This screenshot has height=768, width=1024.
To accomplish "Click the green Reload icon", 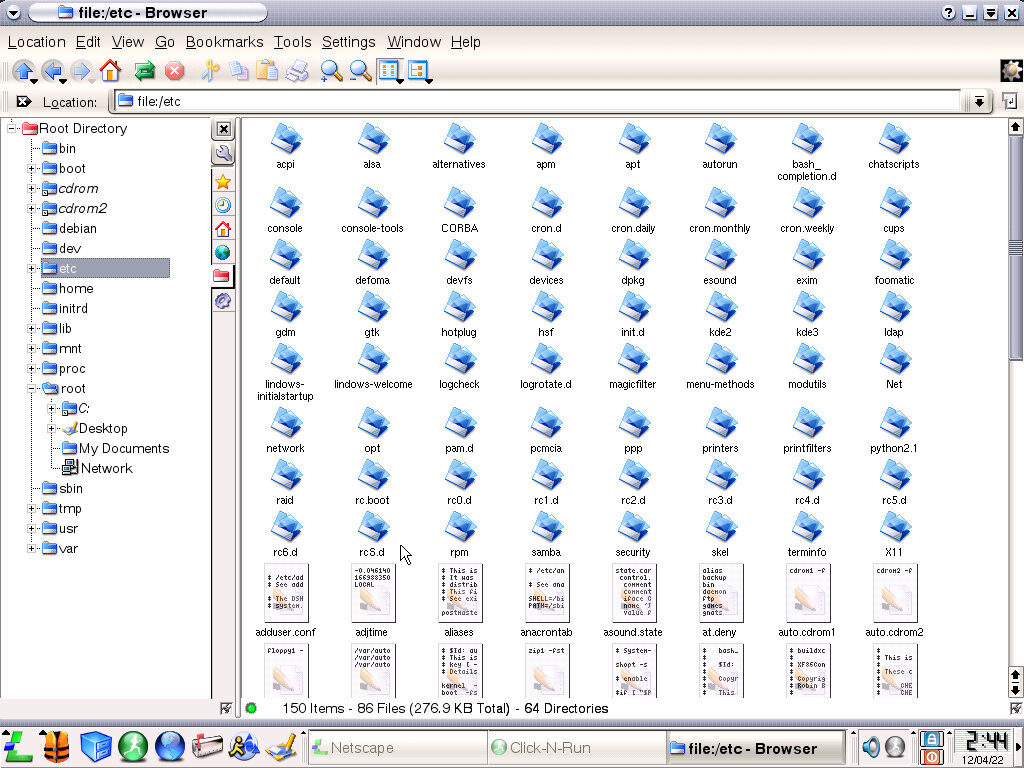I will coord(144,71).
